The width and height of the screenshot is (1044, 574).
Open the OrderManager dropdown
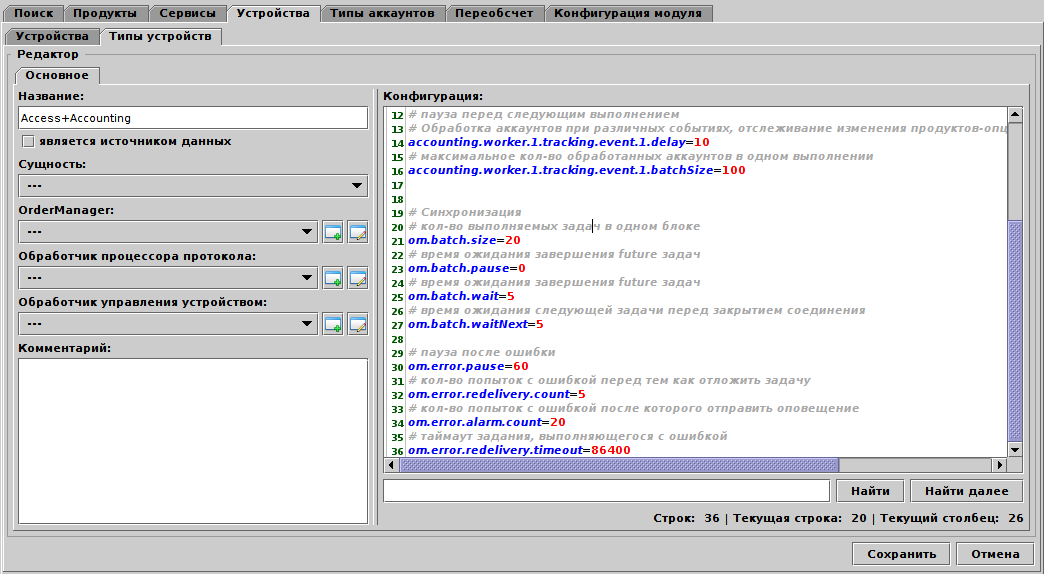[168, 232]
